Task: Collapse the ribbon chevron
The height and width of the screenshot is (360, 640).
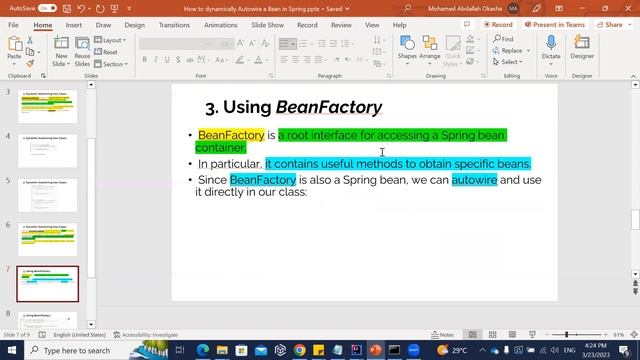Action: (633, 76)
